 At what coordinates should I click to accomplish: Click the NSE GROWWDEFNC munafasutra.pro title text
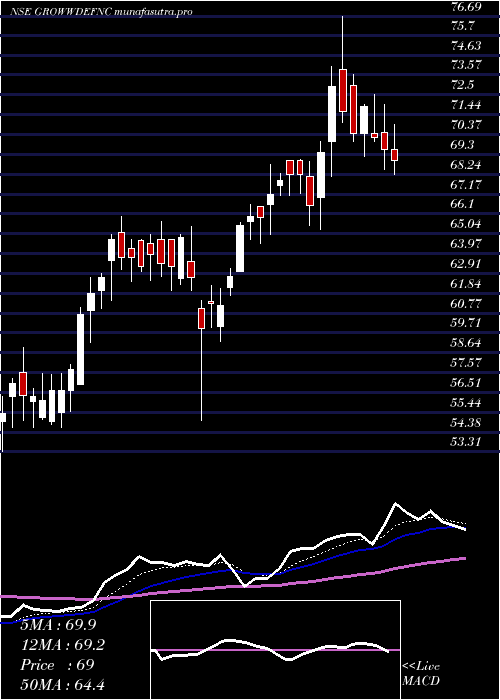tap(101, 12)
